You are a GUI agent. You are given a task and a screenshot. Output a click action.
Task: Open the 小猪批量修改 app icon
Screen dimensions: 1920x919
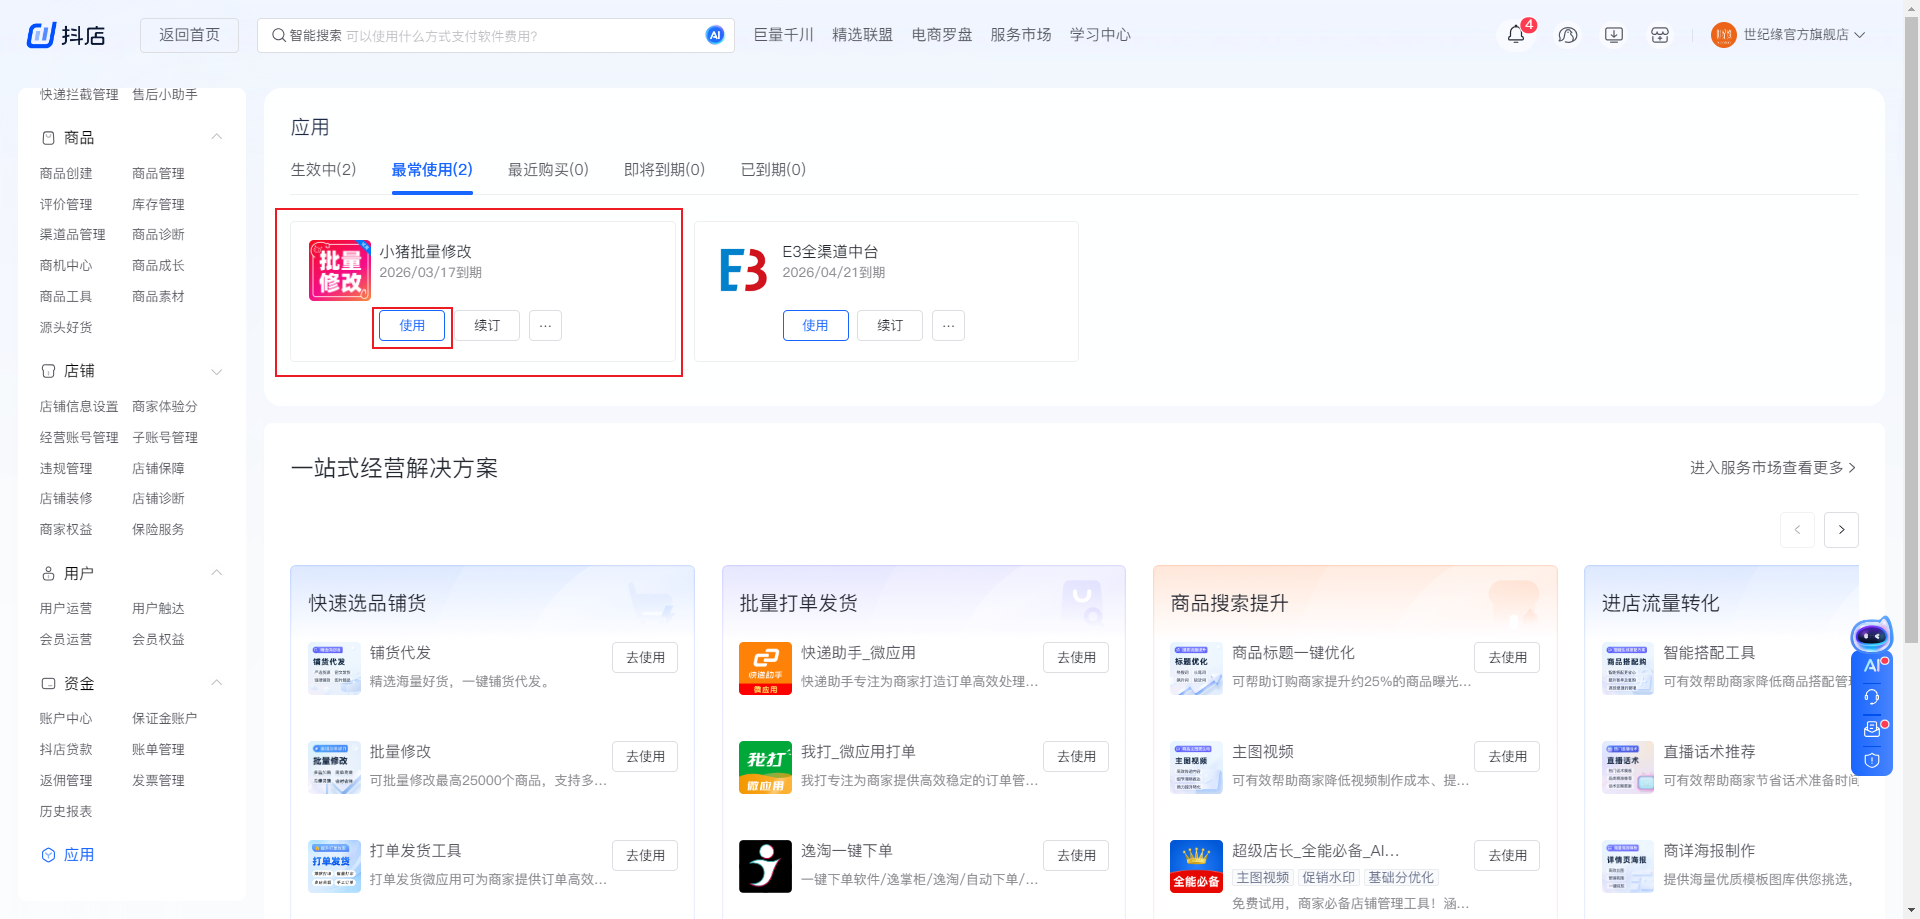click(340, 270)
